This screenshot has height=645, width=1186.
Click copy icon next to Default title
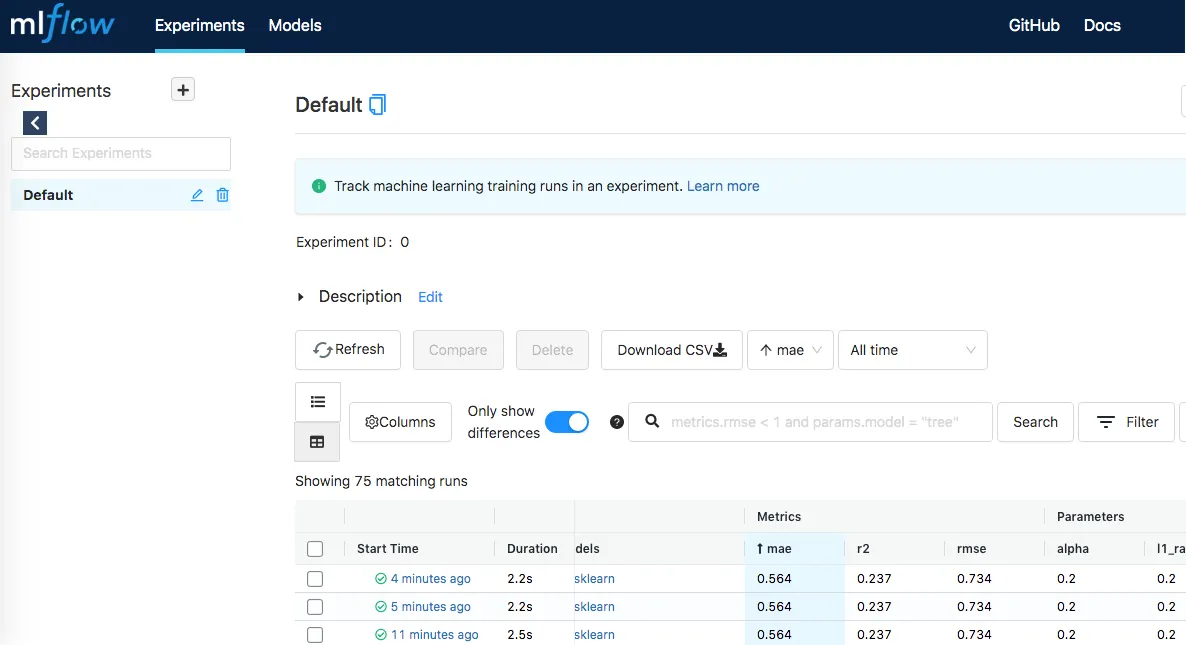point(376,103)
